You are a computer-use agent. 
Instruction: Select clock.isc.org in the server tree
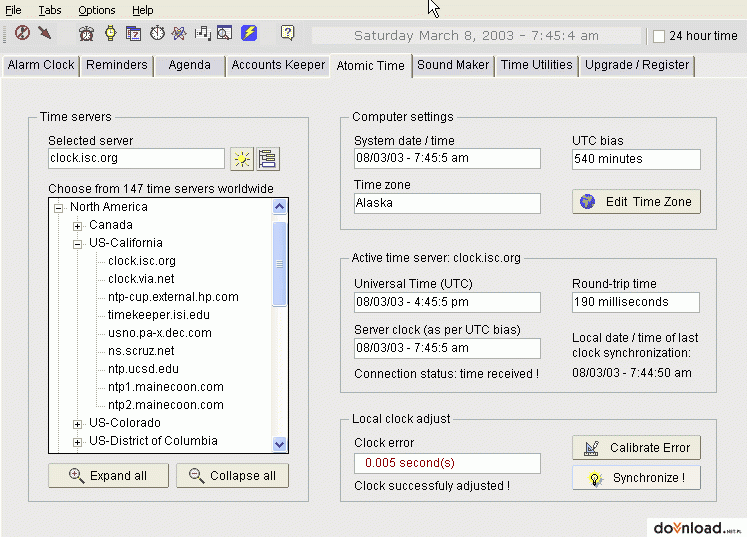(142, 261)
